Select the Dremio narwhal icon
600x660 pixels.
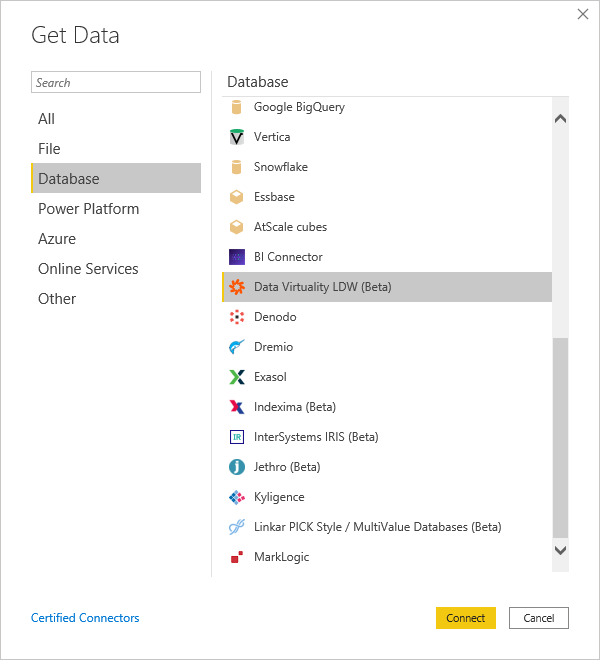pos(237,347)
